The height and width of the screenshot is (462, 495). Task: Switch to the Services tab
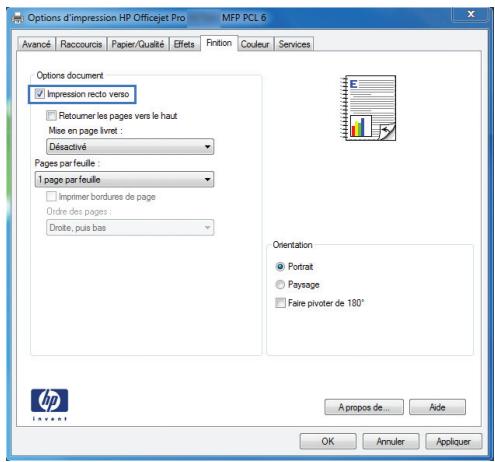[294, 44]
